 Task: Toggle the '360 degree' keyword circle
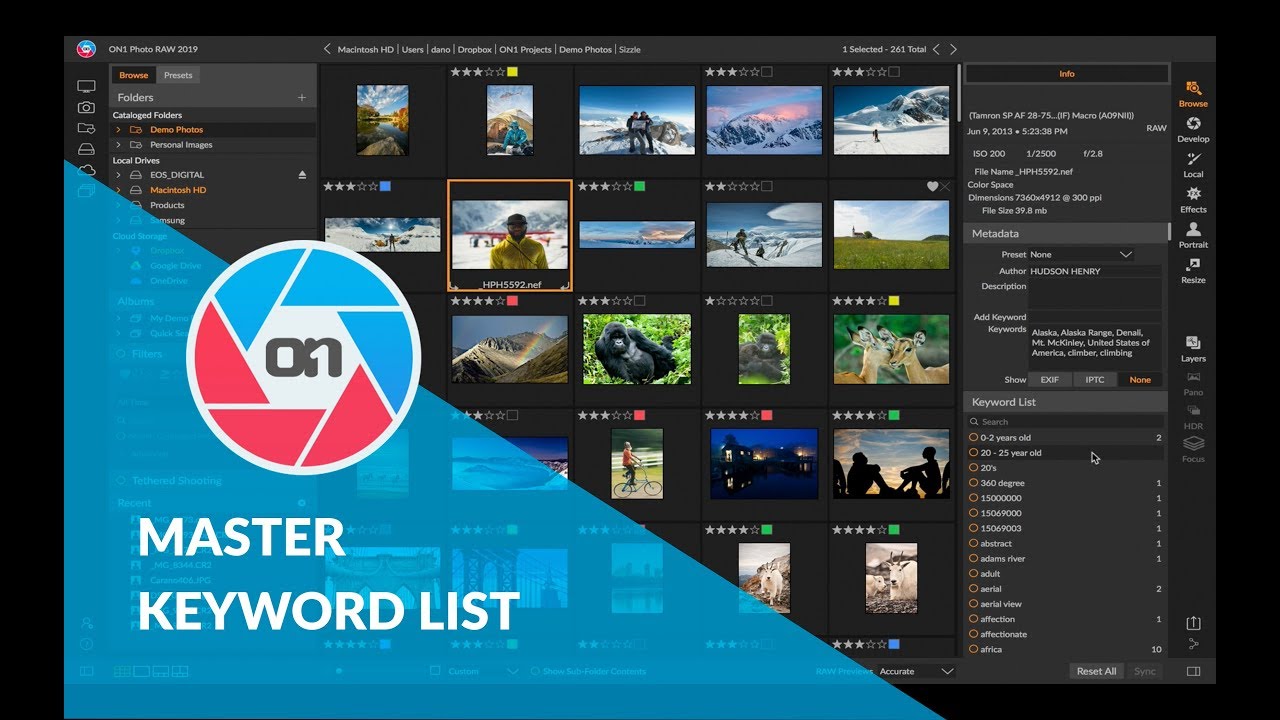974,483
